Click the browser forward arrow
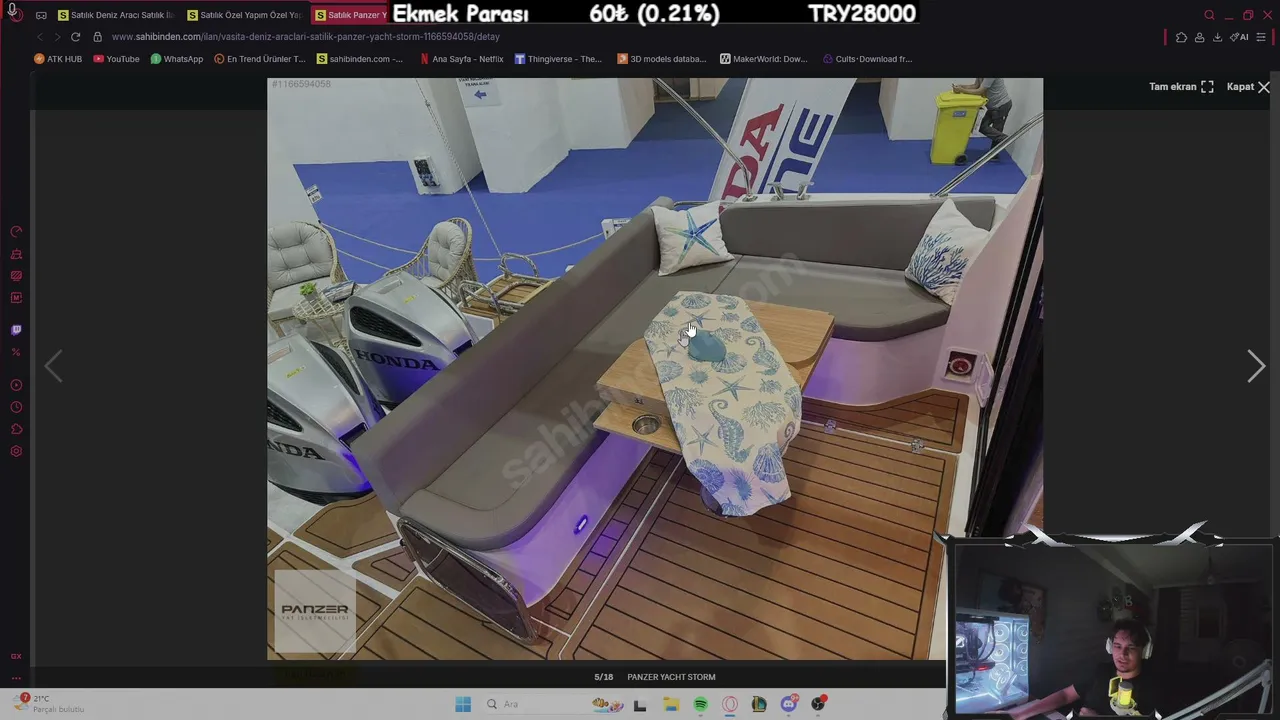 57,37
